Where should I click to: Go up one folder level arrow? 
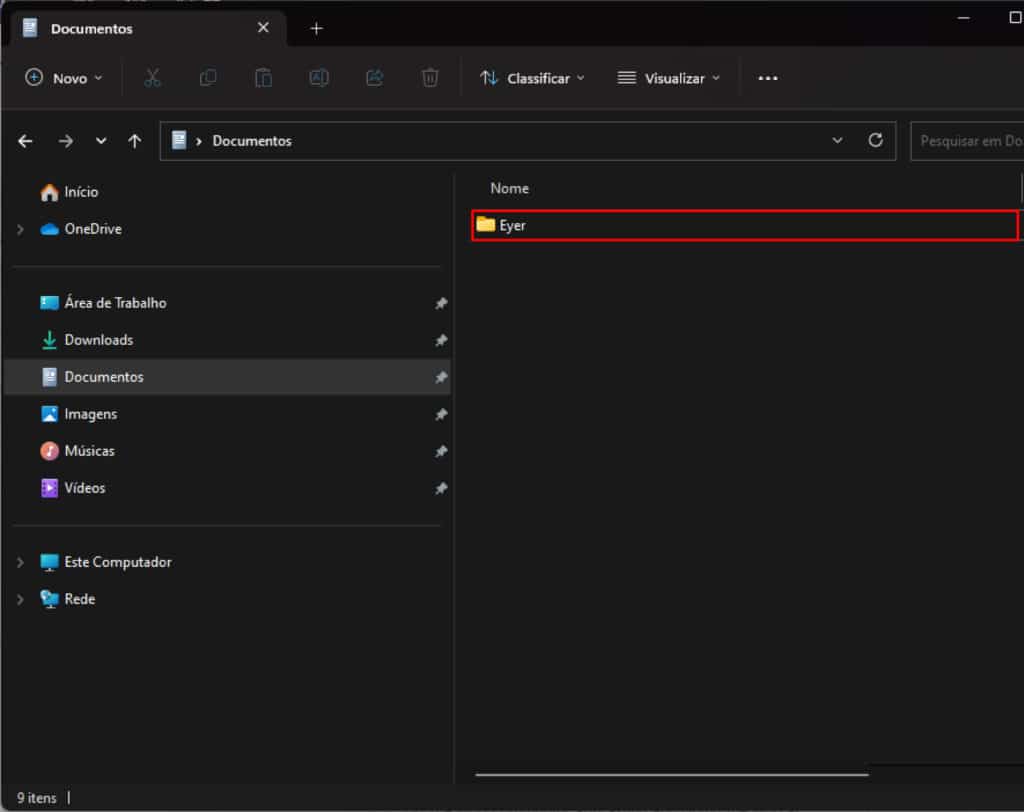(135, 141)
